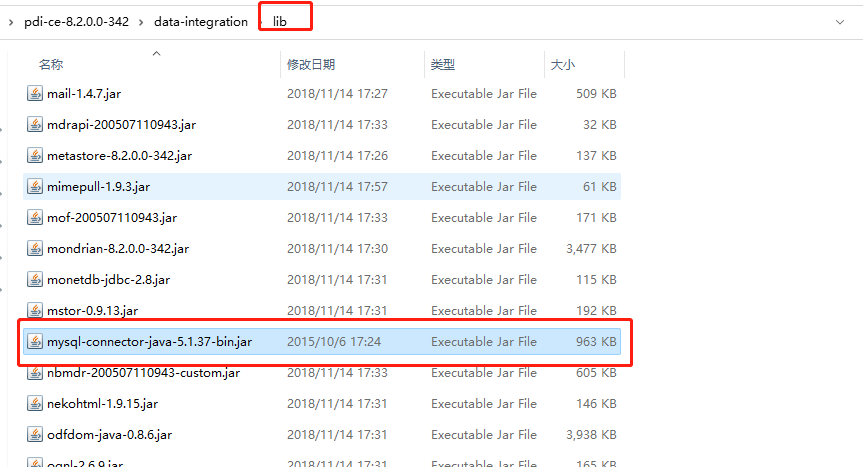Click date 2018/11/14 17:26 of metastore jar
The width and height of the screenshot is (863, 467).
click(x=337, y=156)
